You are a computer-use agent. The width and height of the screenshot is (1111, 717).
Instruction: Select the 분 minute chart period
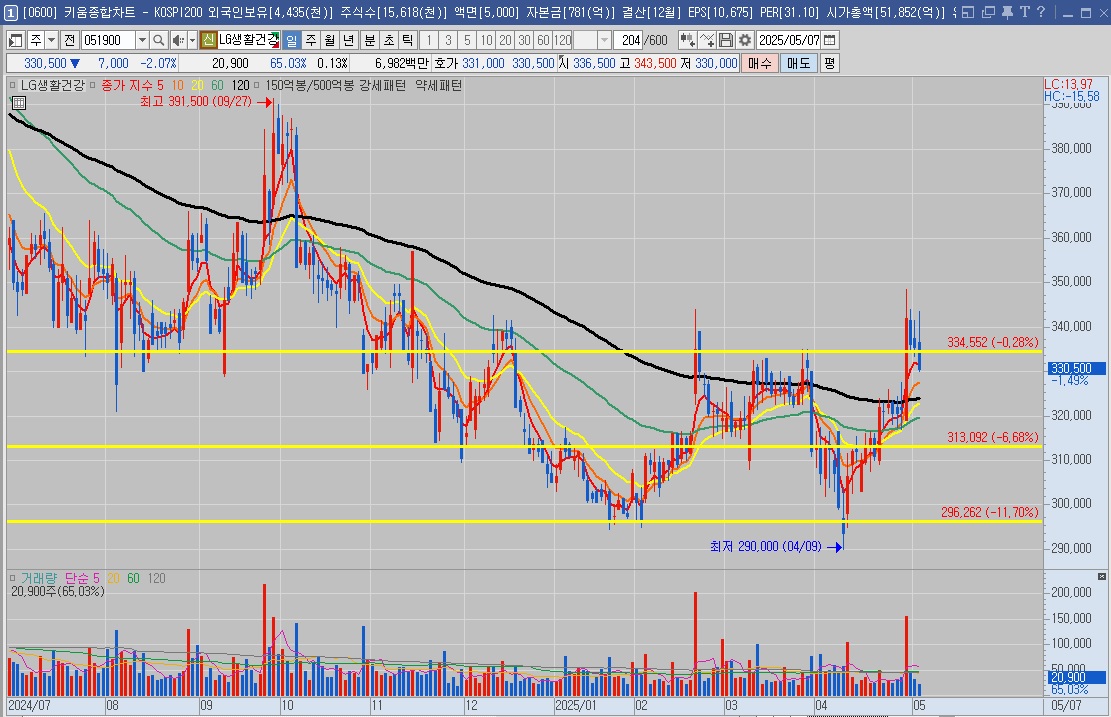click(370, 40)
